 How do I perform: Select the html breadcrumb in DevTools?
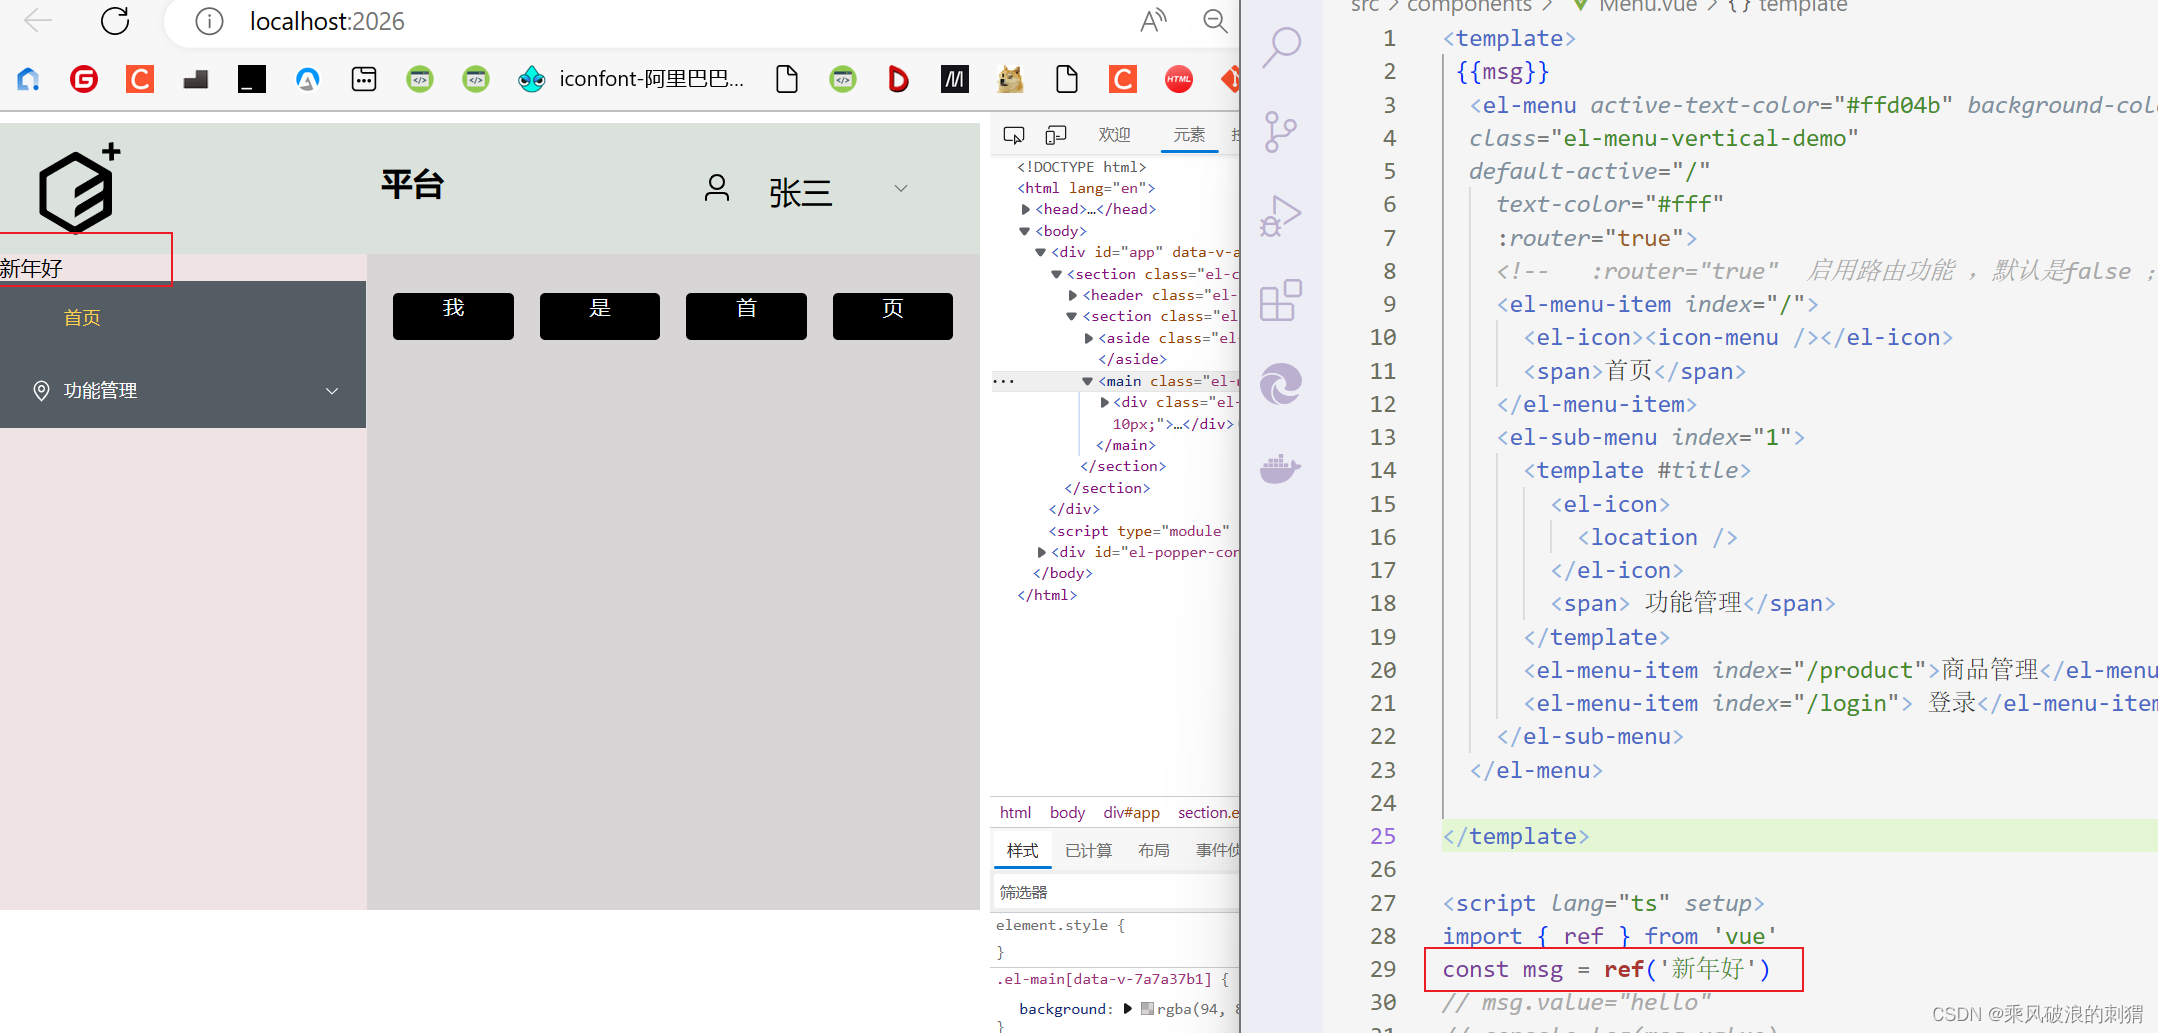pyautogui.click(x=1015, y=813)
